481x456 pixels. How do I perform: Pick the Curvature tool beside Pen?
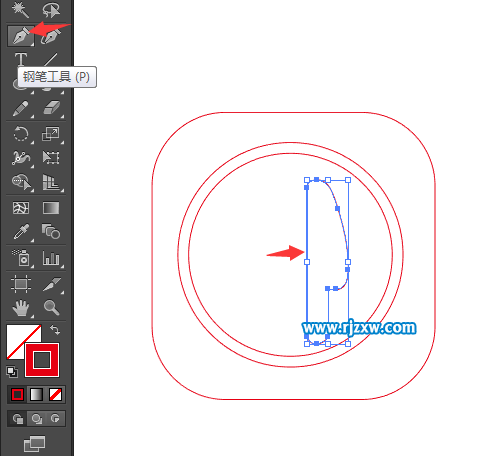point(51,36)
